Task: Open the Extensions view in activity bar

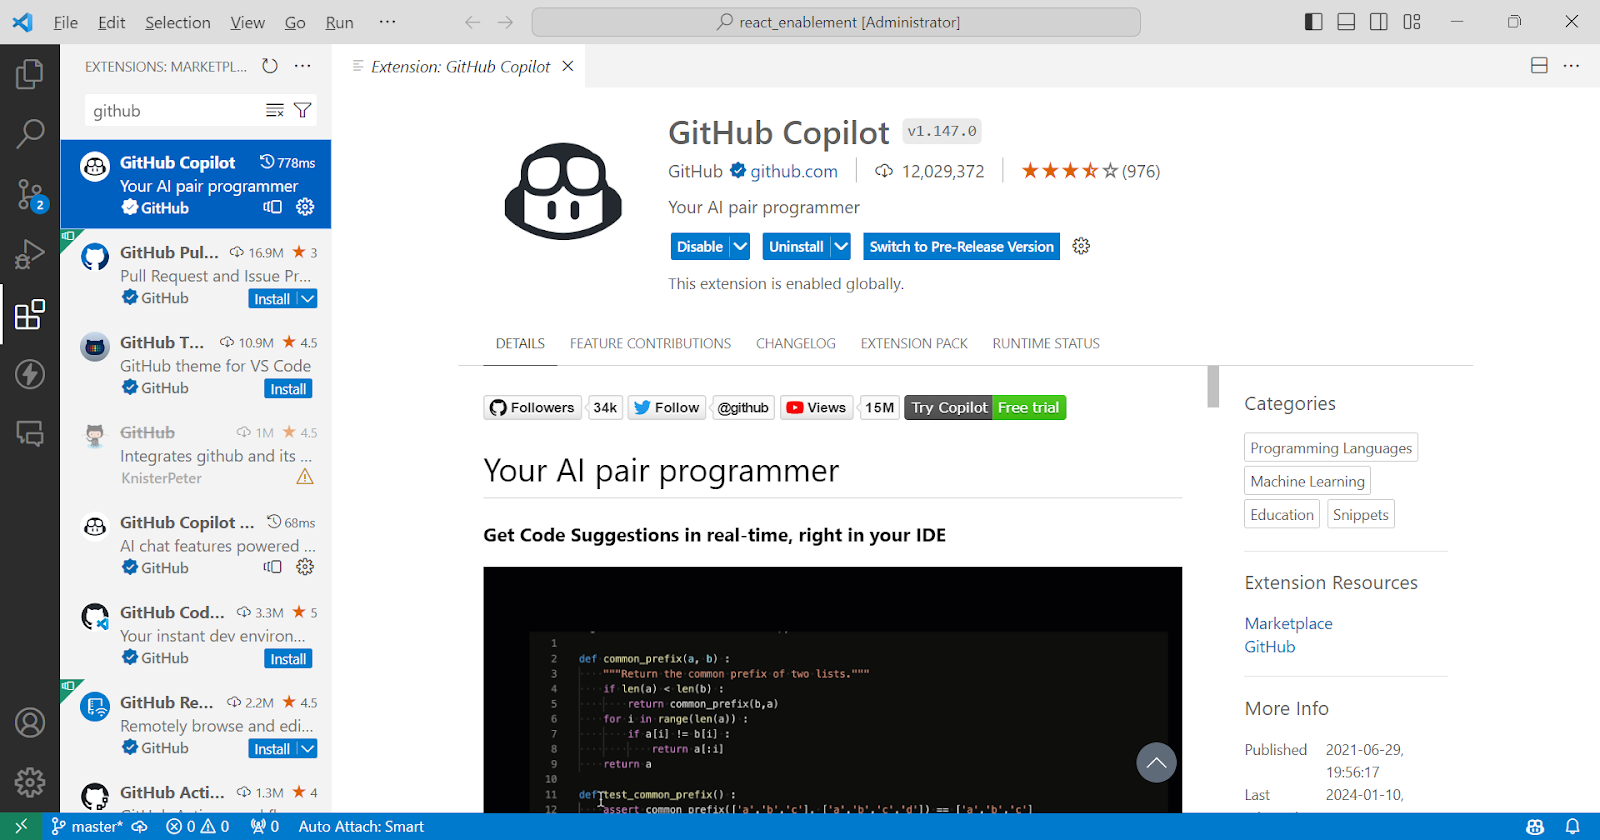Action: [x=30, y=314]
